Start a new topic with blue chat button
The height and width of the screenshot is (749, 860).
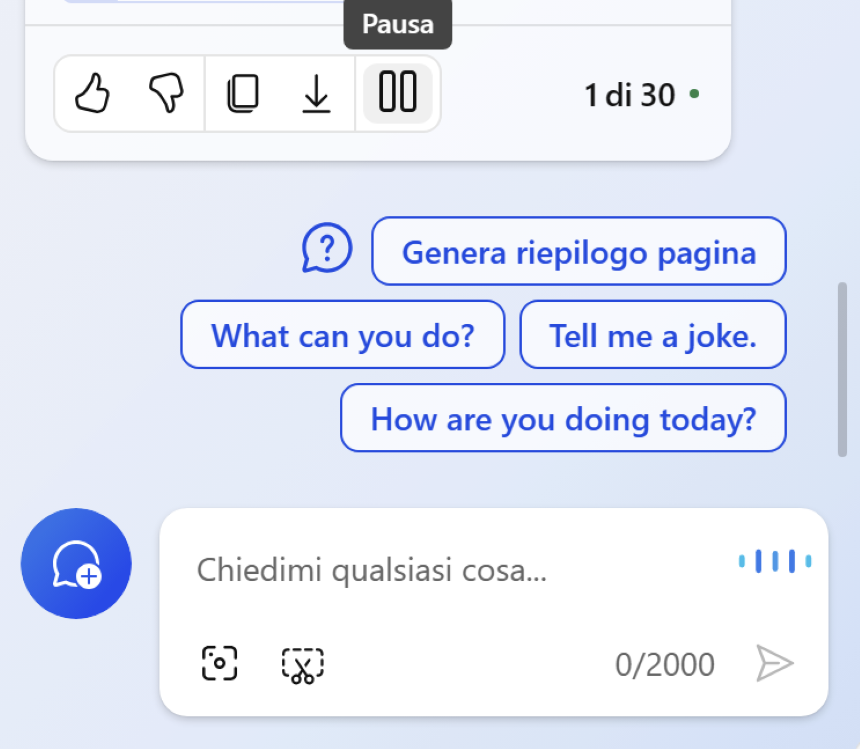(76, 563)
